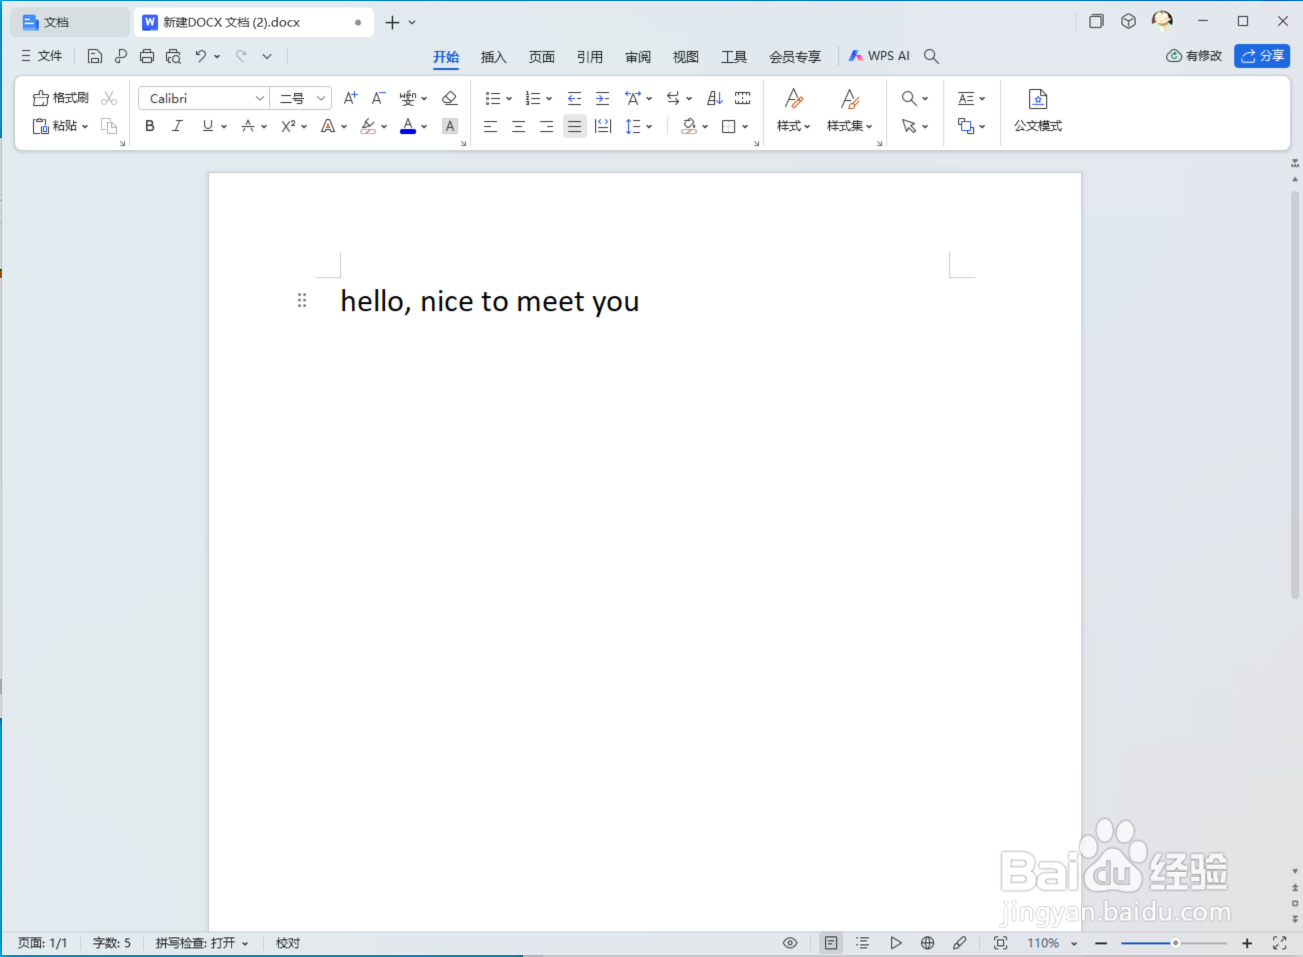This screenshot has width=1303, height=957.
Task: Switch to the 审阅 Review tab
Action: [638, 57]
